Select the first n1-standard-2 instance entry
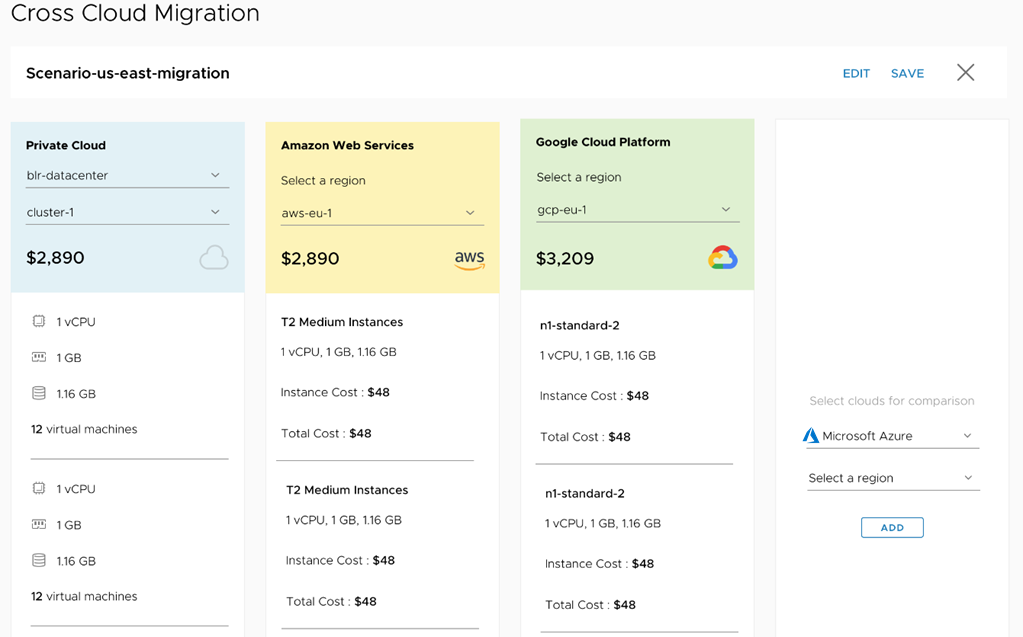Screen dimensions: 1023x637 [580, 325]
